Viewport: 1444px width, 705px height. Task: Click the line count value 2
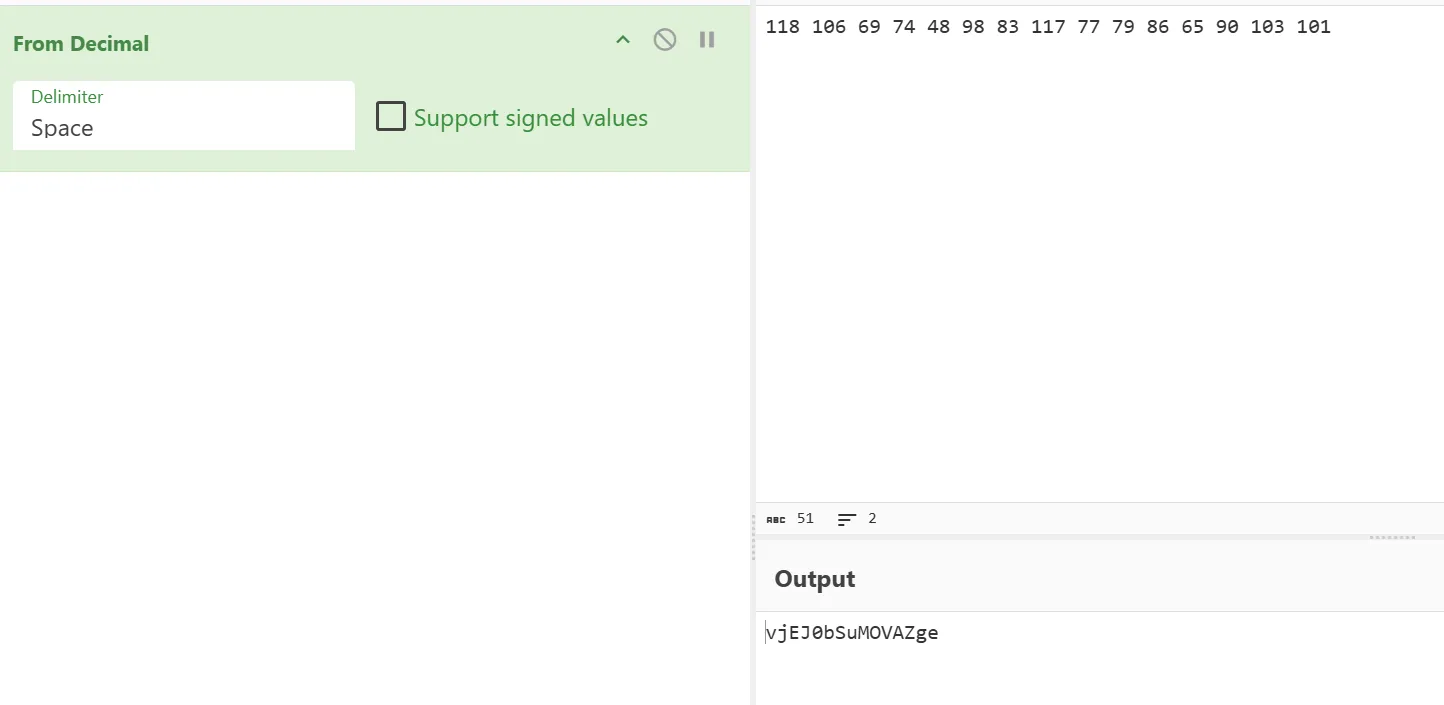click(872, 519)
